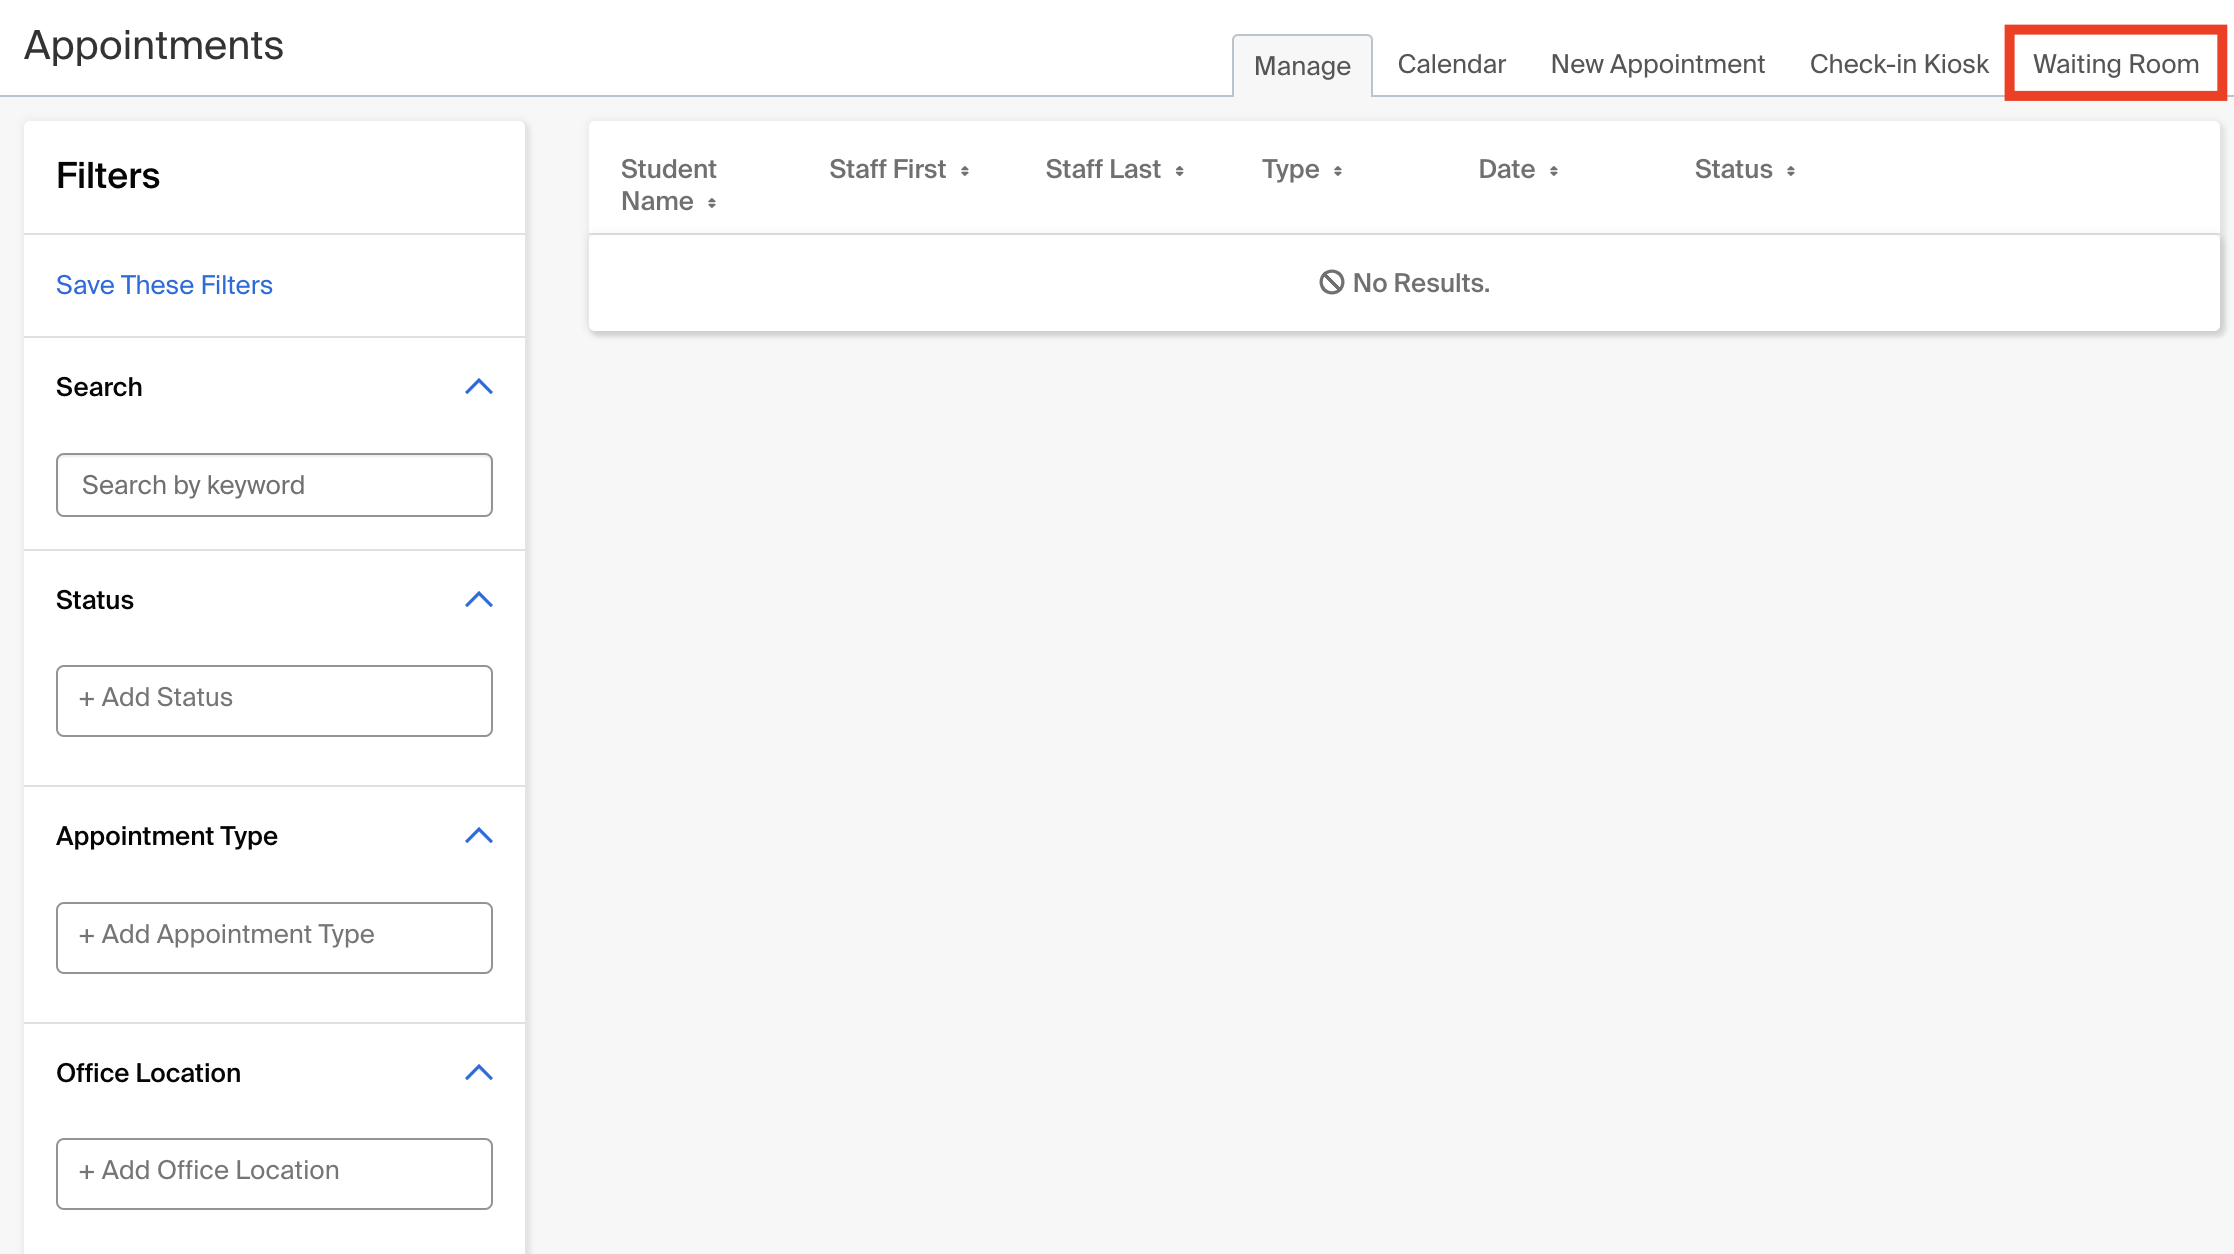The height and width of the screenshot is (1254, 2234).
Task: Click the sort arrows icon beside Status header
Action: pos(1791,171)
